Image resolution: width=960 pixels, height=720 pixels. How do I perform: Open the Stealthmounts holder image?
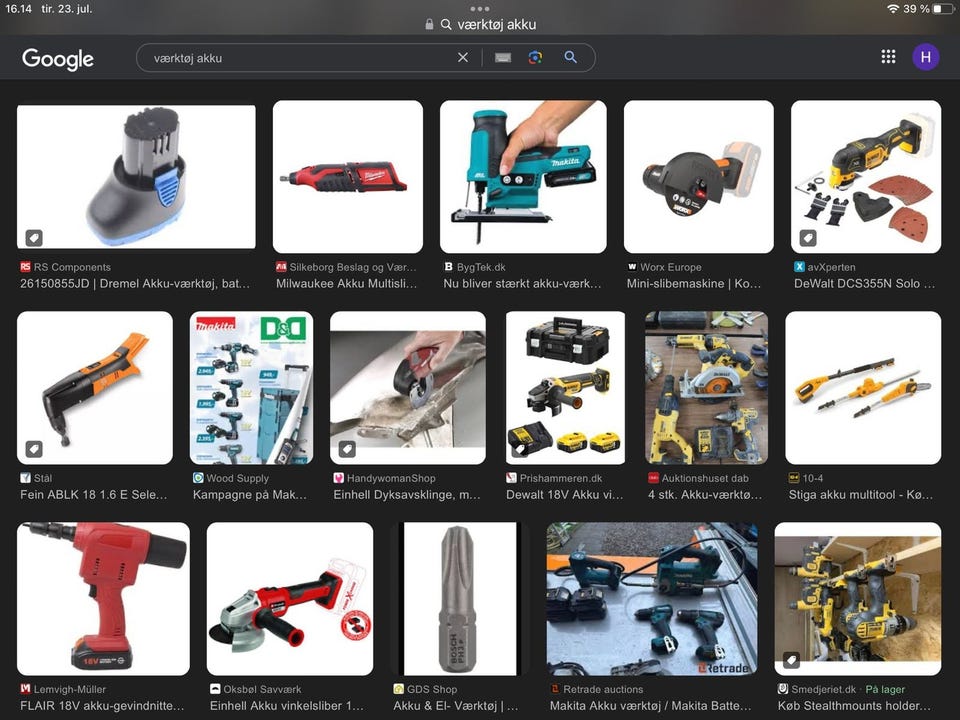(x=858, y=599)
